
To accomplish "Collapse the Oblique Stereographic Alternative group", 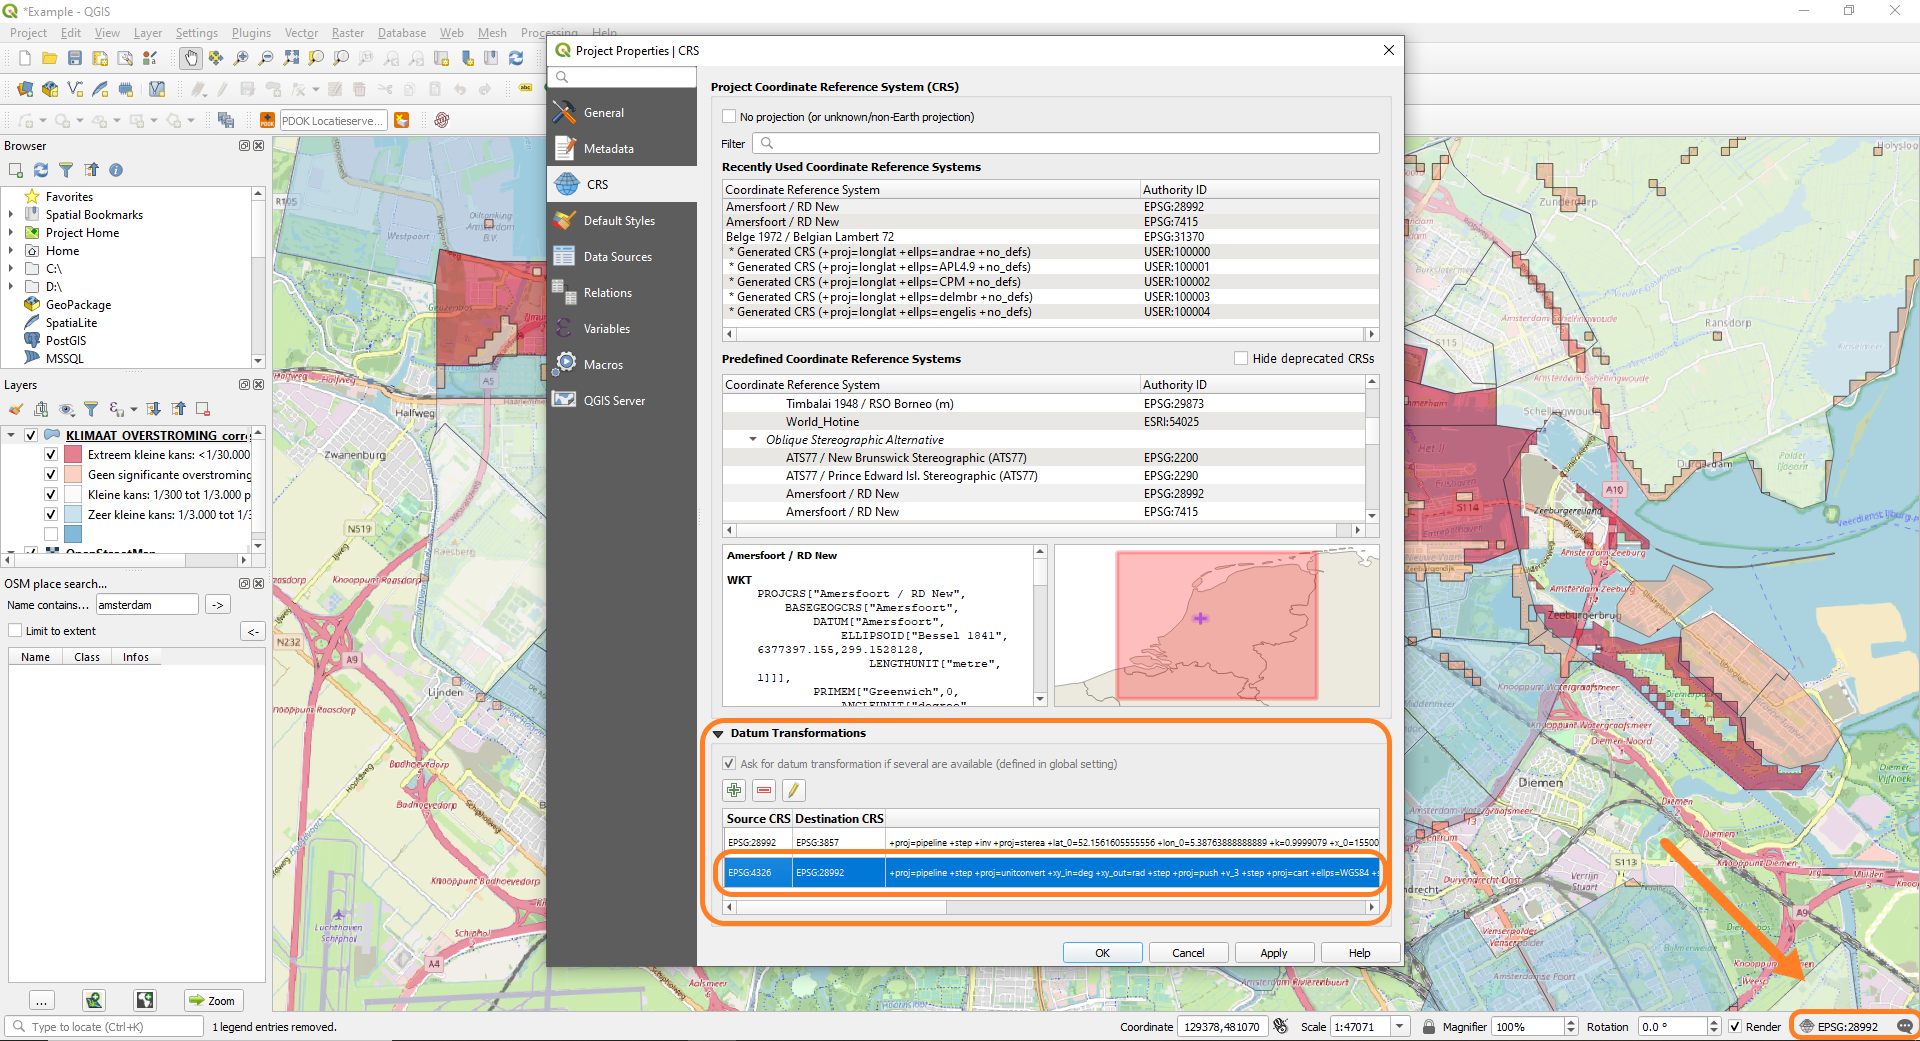I will (753, 440).
